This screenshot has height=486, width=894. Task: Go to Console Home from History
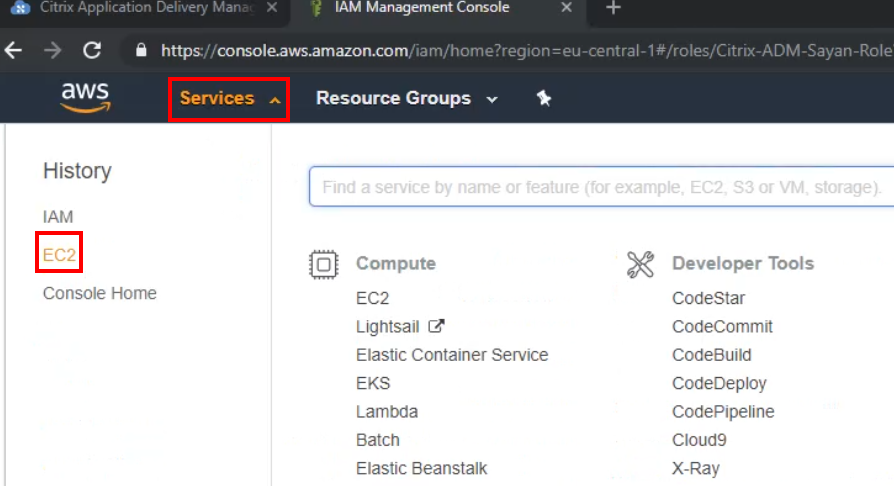(x=100, y=293)
